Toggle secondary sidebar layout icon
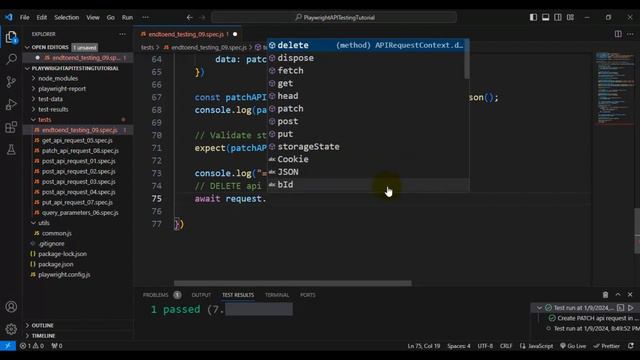Viewport: 640px width, 360px height. [x=558, y=17]
